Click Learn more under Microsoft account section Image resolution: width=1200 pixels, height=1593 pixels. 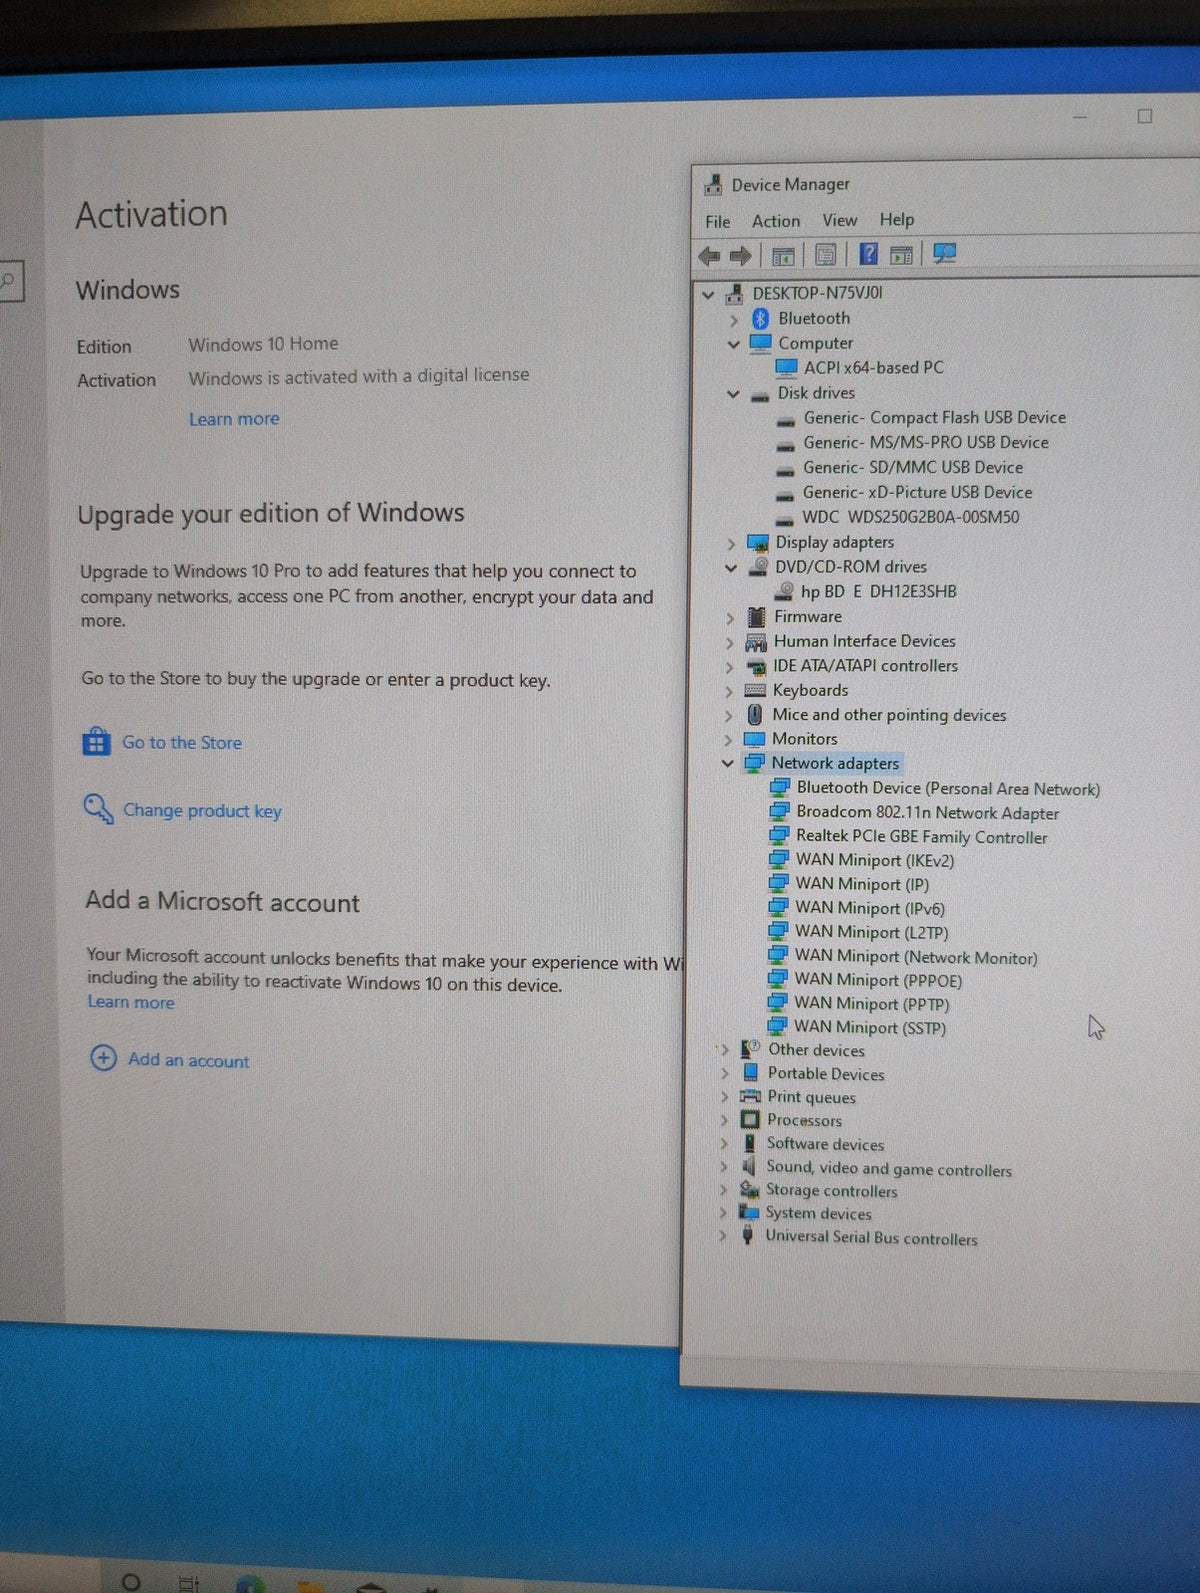click(x=131, y=1002)
